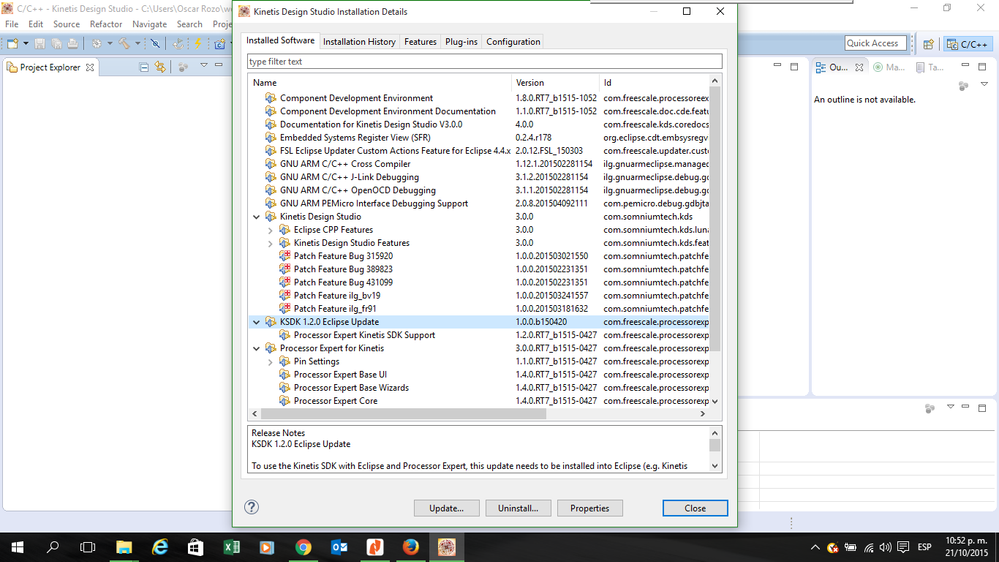This screenshot has width=999, height=562.
Task: Toggle Link with Editor in Project Explorer
Action: [160, 67]
